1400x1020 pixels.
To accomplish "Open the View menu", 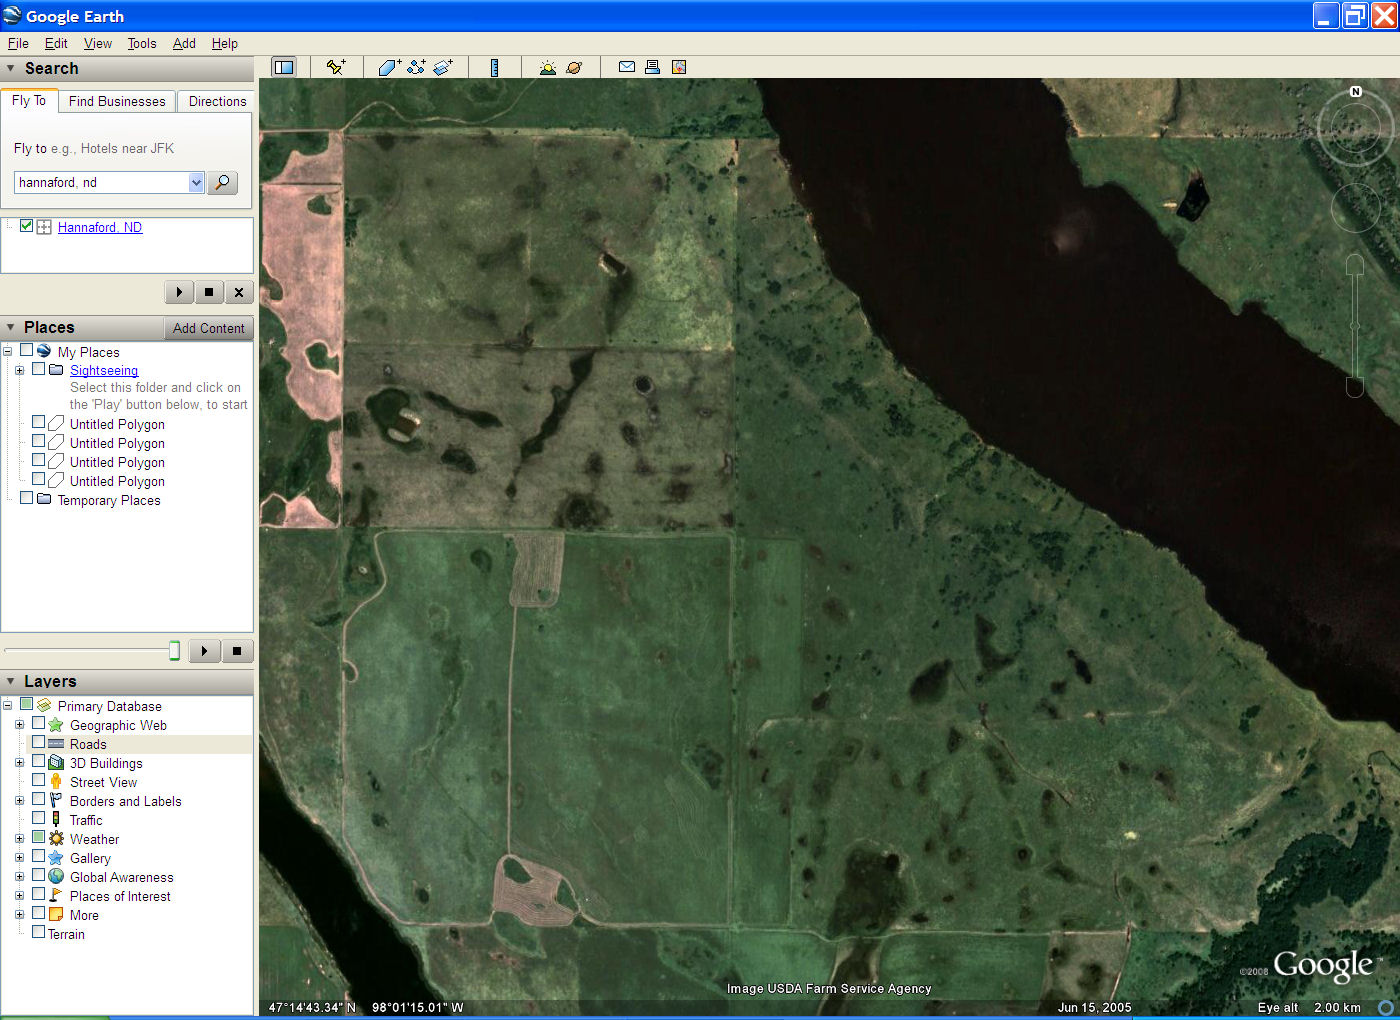I will (x=98, y=43).
